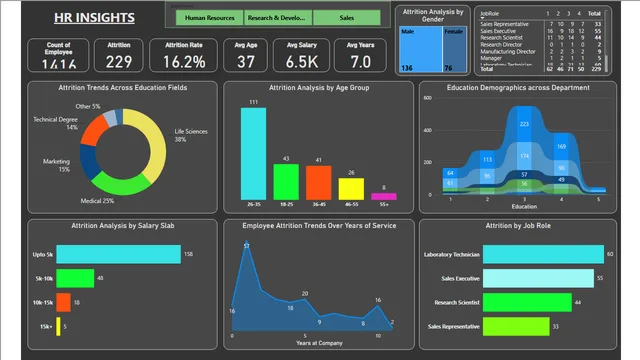This screenshot has width=640, height=360.
Task: Click the Total column header in matrix
Action: point(594,13)
